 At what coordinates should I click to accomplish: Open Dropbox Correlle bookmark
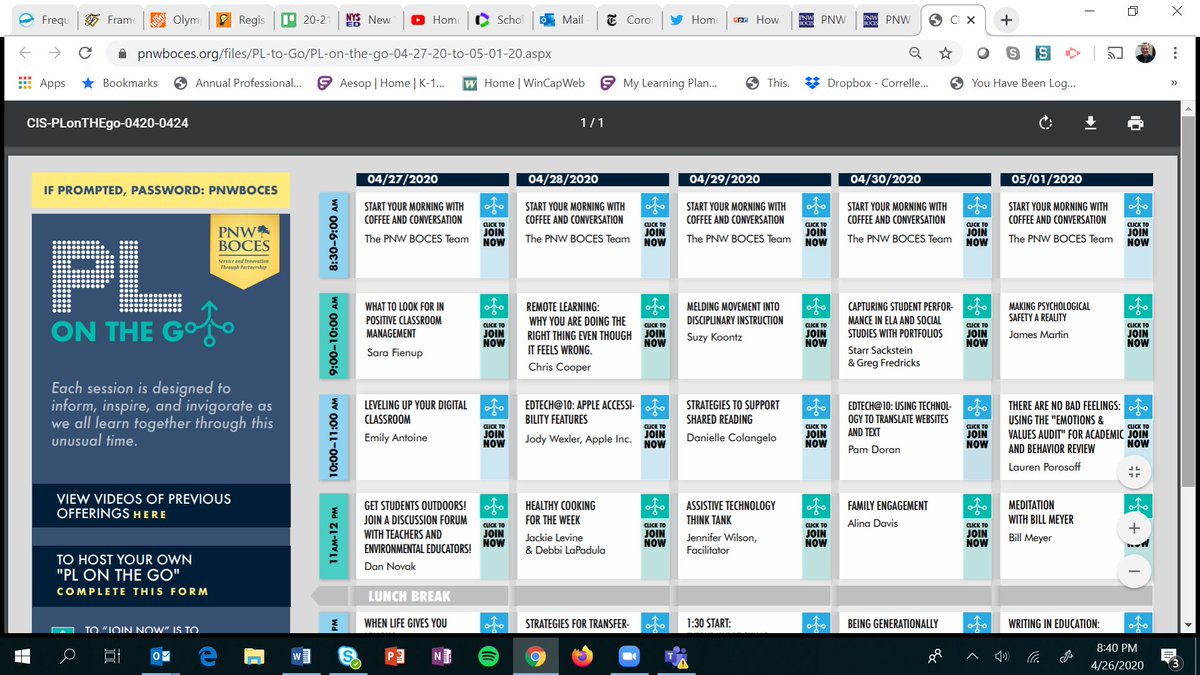click(866, 83)
